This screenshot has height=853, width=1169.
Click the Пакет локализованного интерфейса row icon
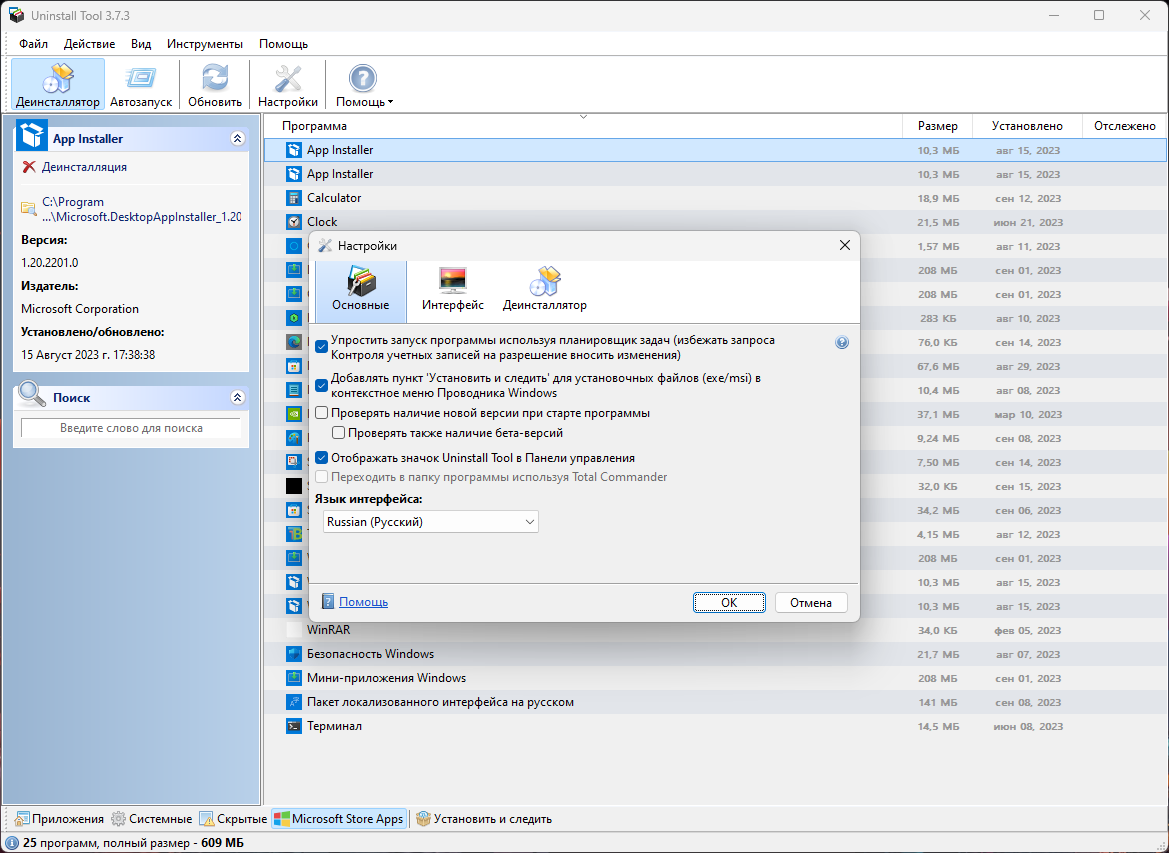(294, 702)
